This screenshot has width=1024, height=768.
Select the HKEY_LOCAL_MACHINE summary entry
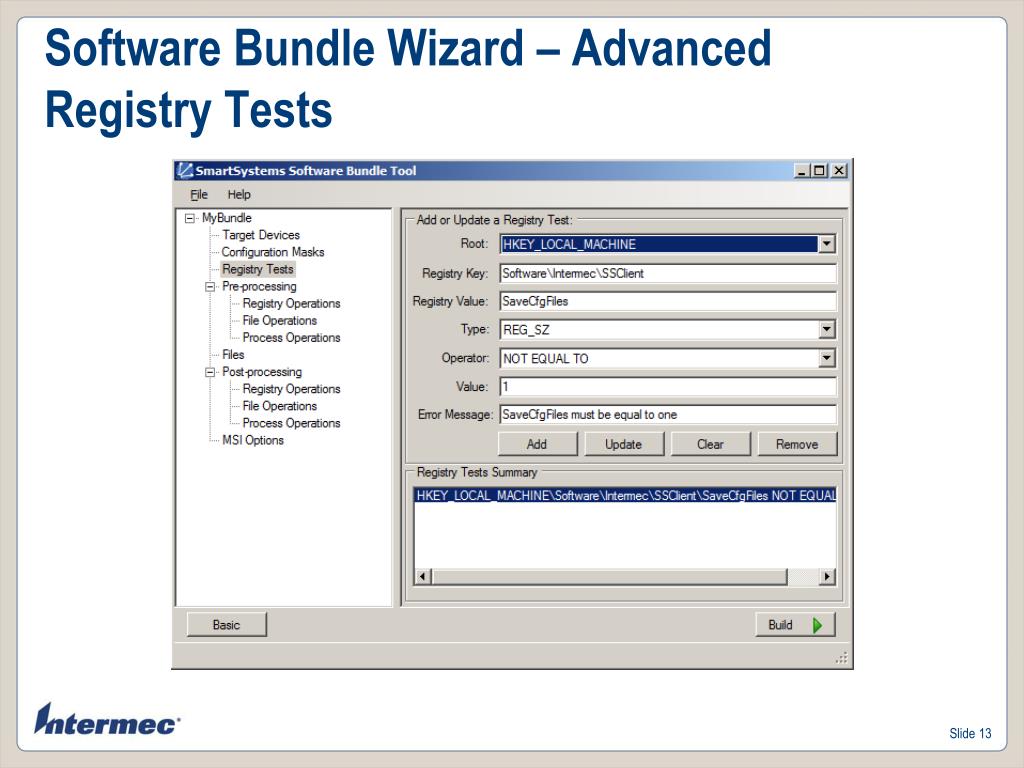[625, 496]
